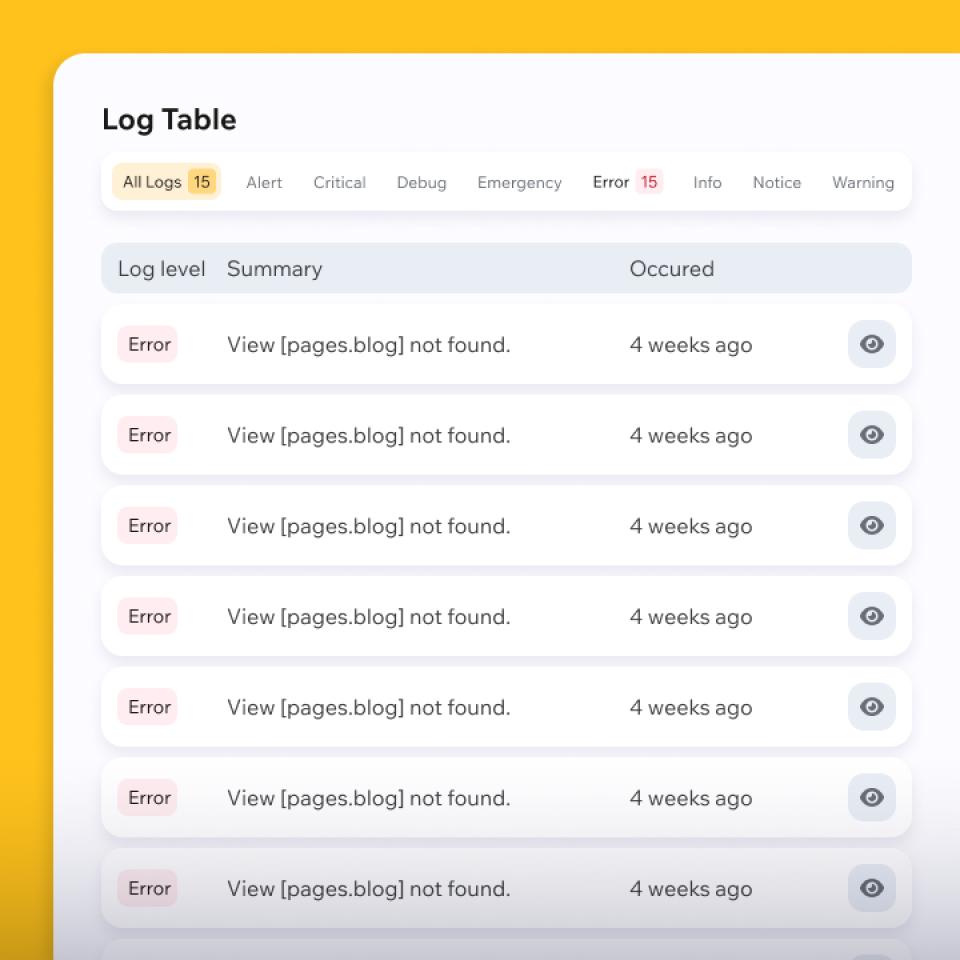Click the eye icon in the first log row
The height and width of the screenshot is (960, 960).
coord(871,344)
